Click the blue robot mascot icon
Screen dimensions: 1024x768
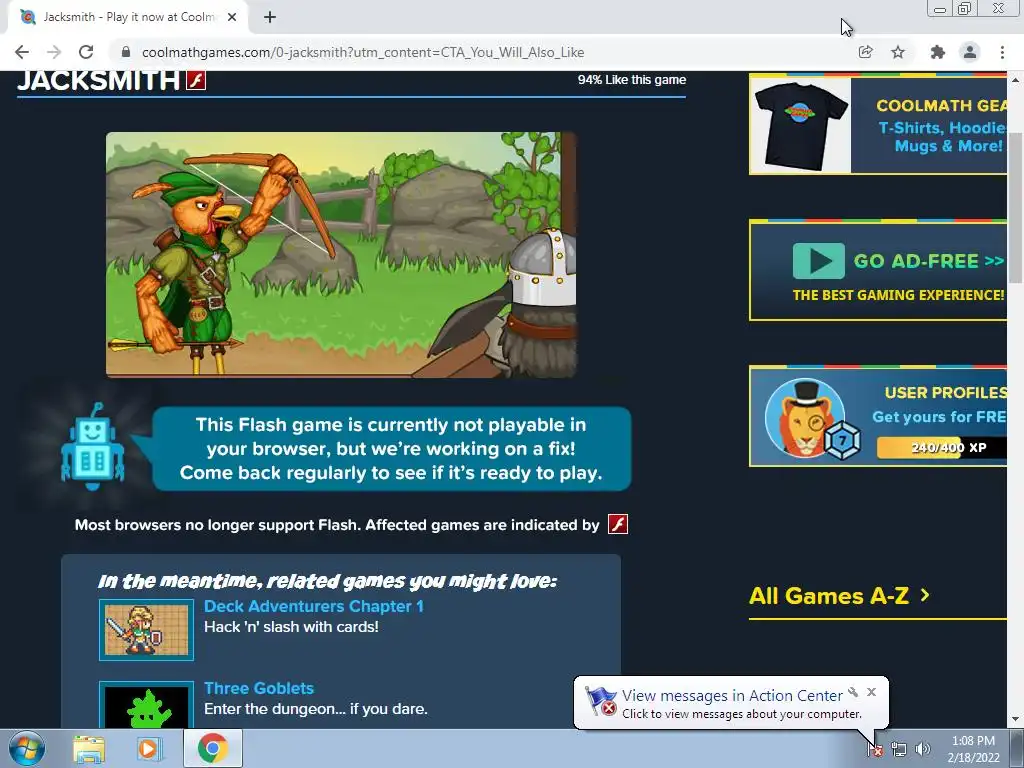coord(93,446)
